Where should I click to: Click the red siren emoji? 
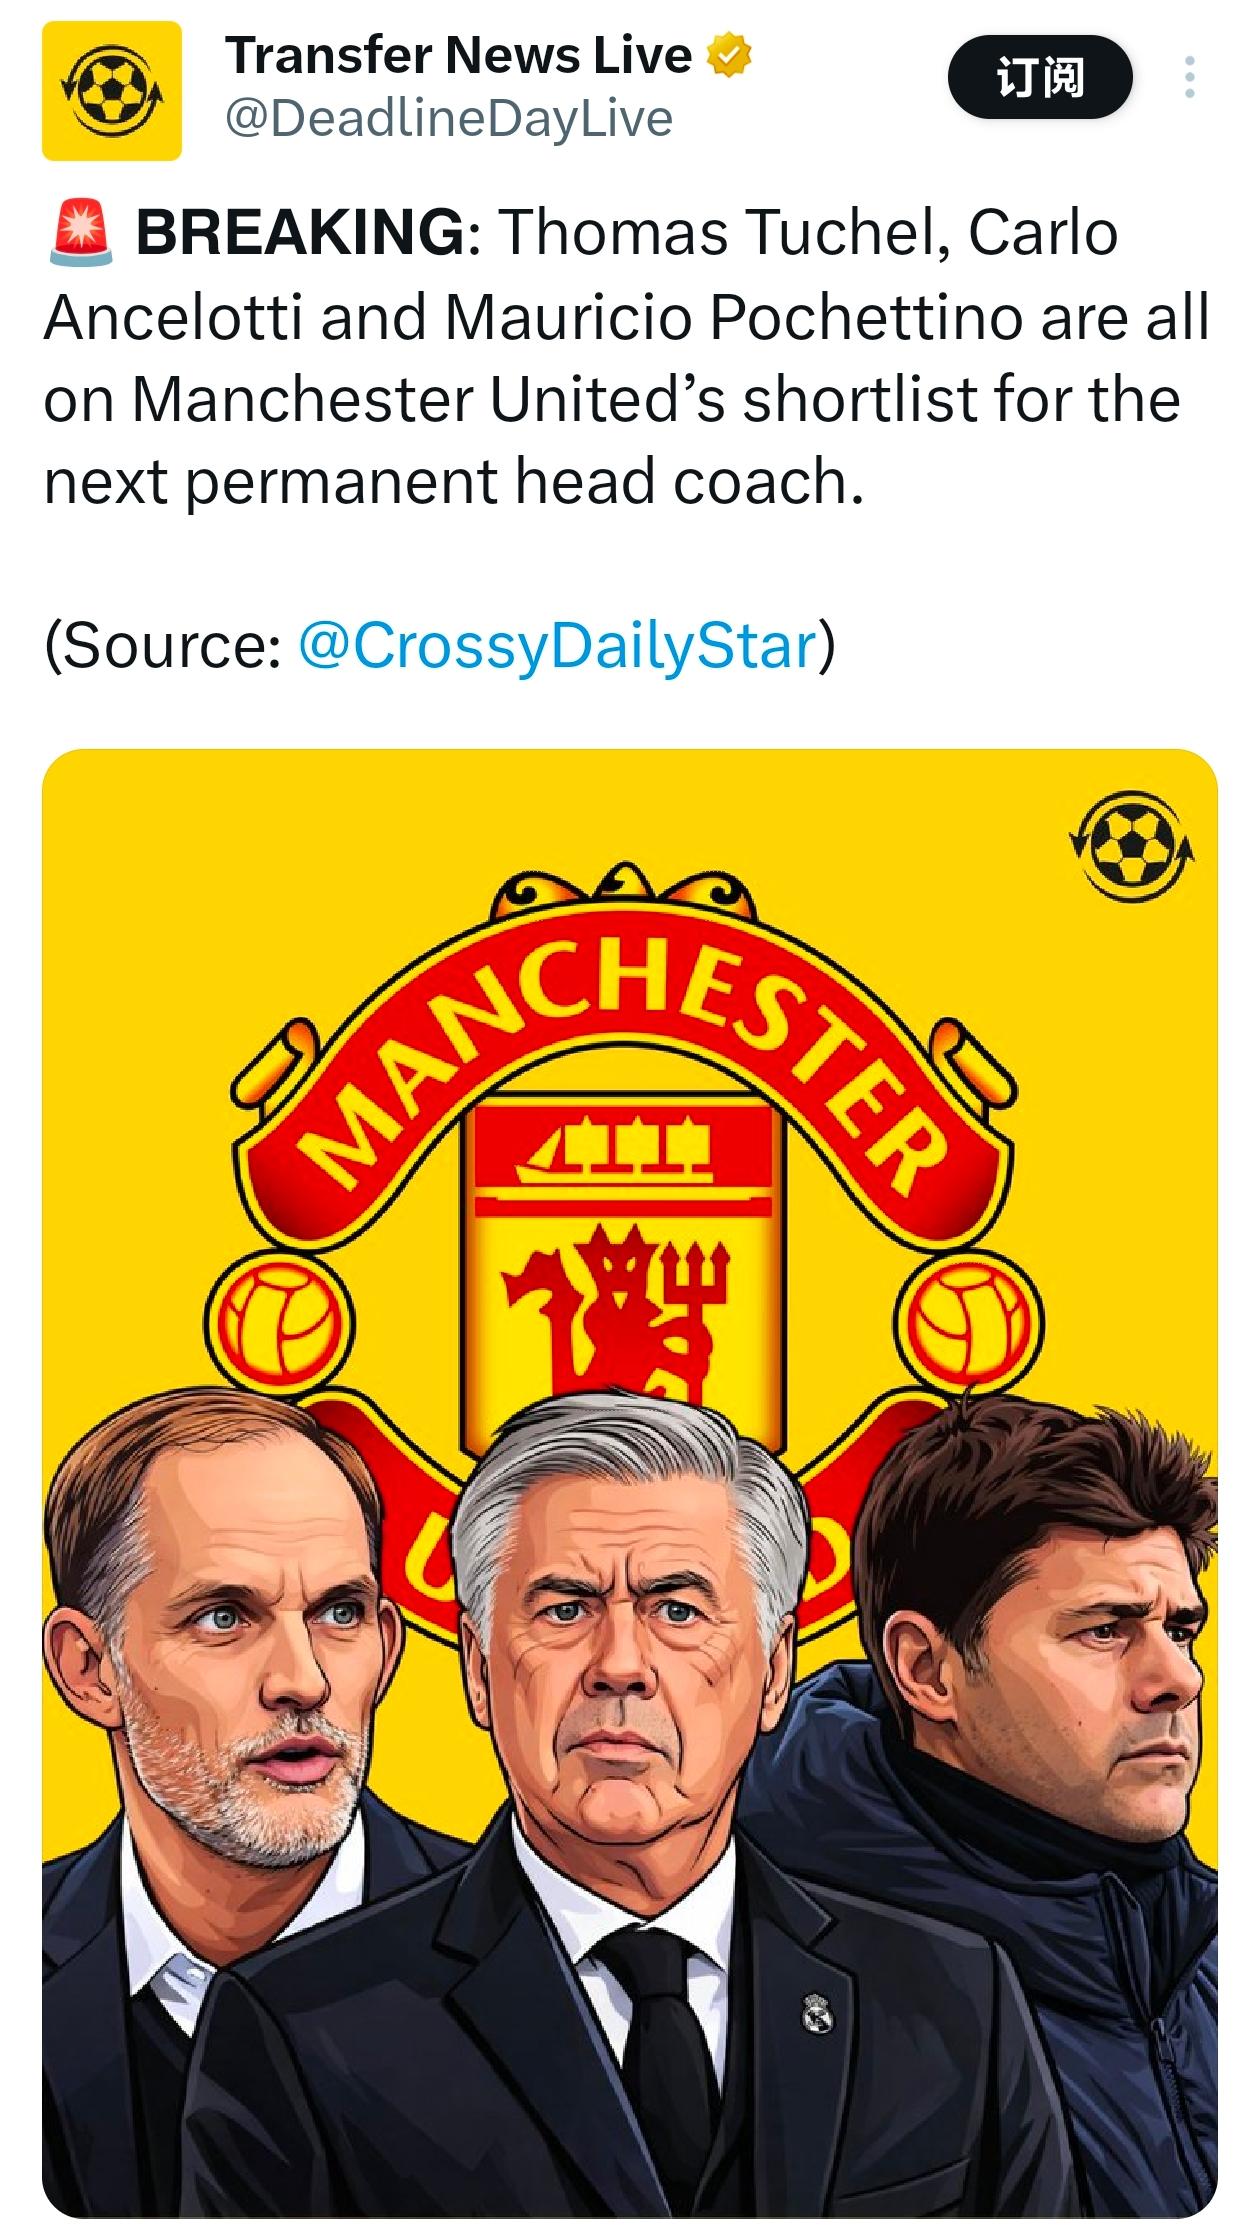point(81,233)
